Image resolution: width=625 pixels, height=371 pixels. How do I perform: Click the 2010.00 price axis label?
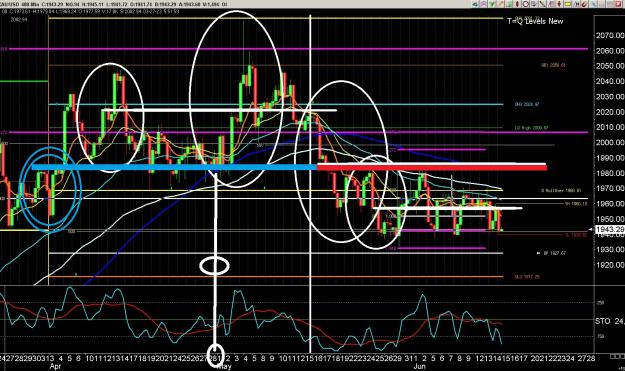610,127
